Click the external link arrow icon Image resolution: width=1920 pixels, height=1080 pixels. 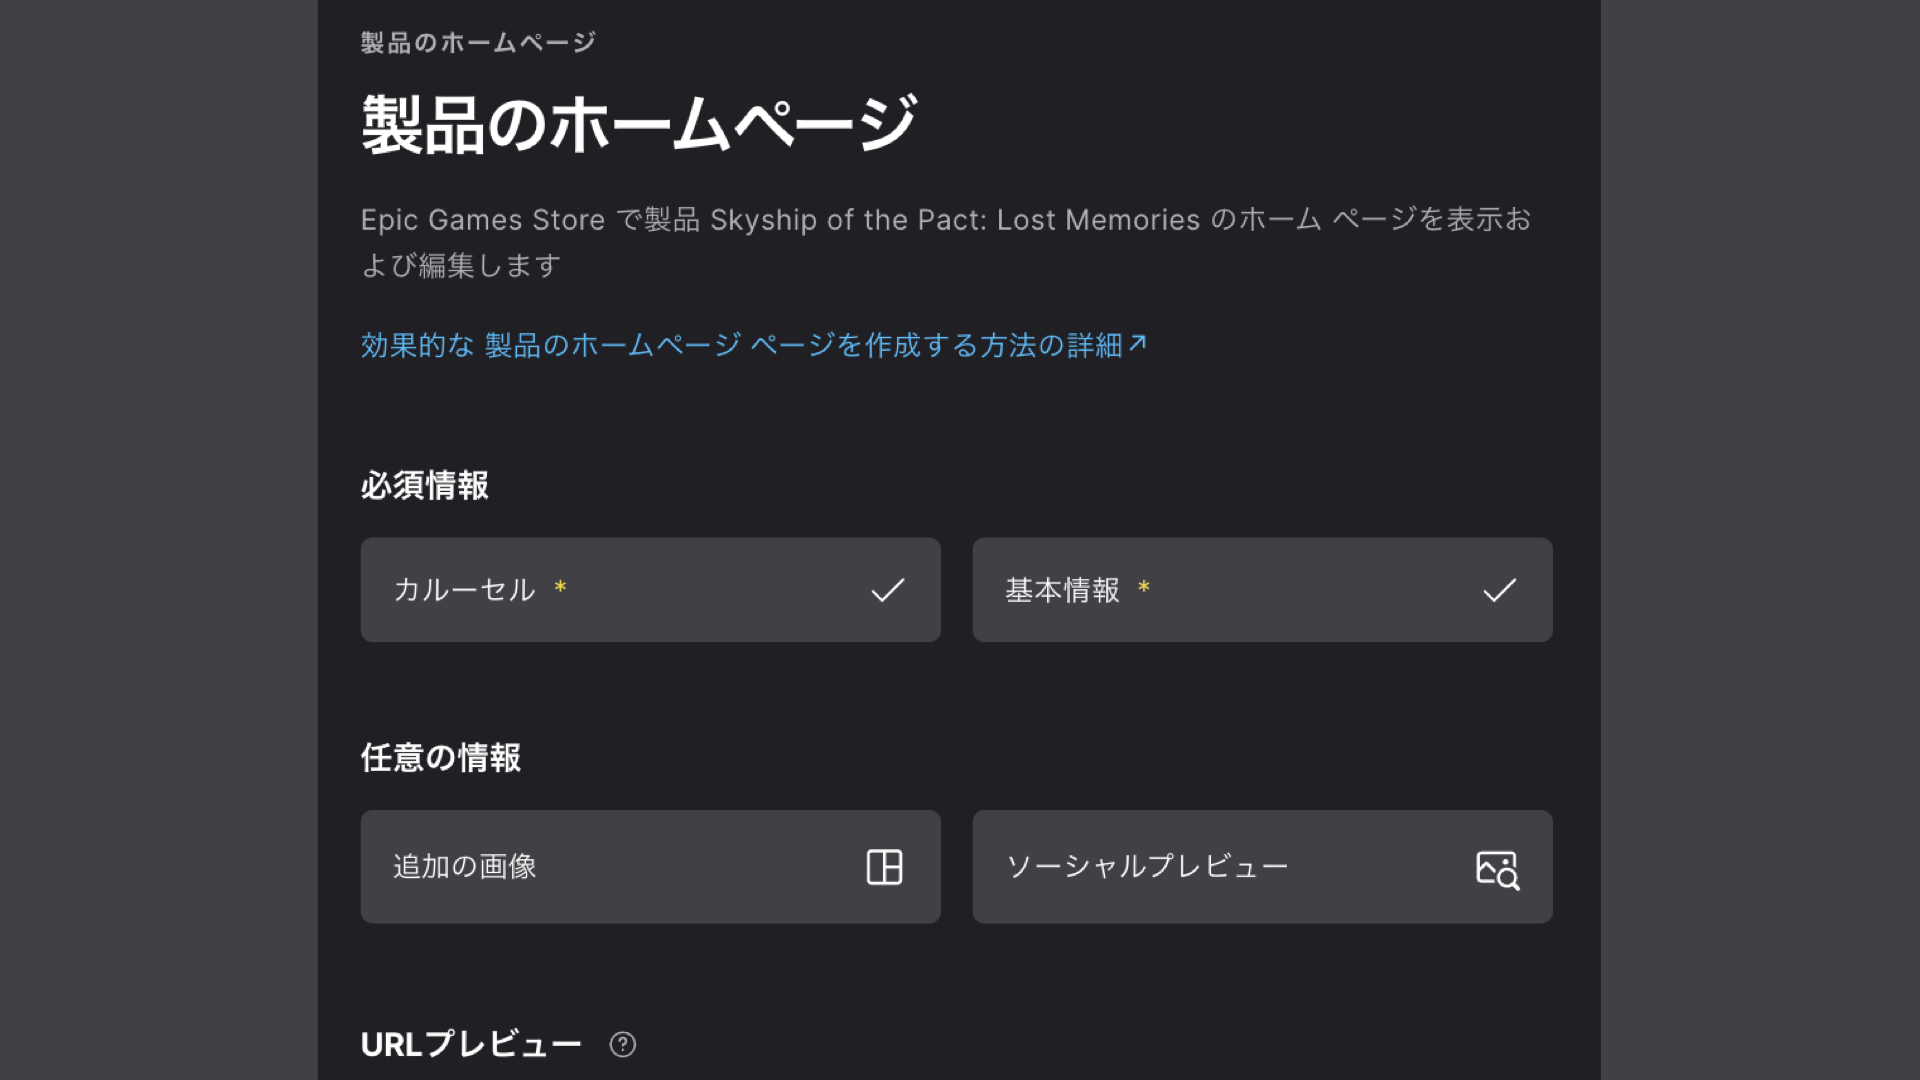coord(1137,344)
